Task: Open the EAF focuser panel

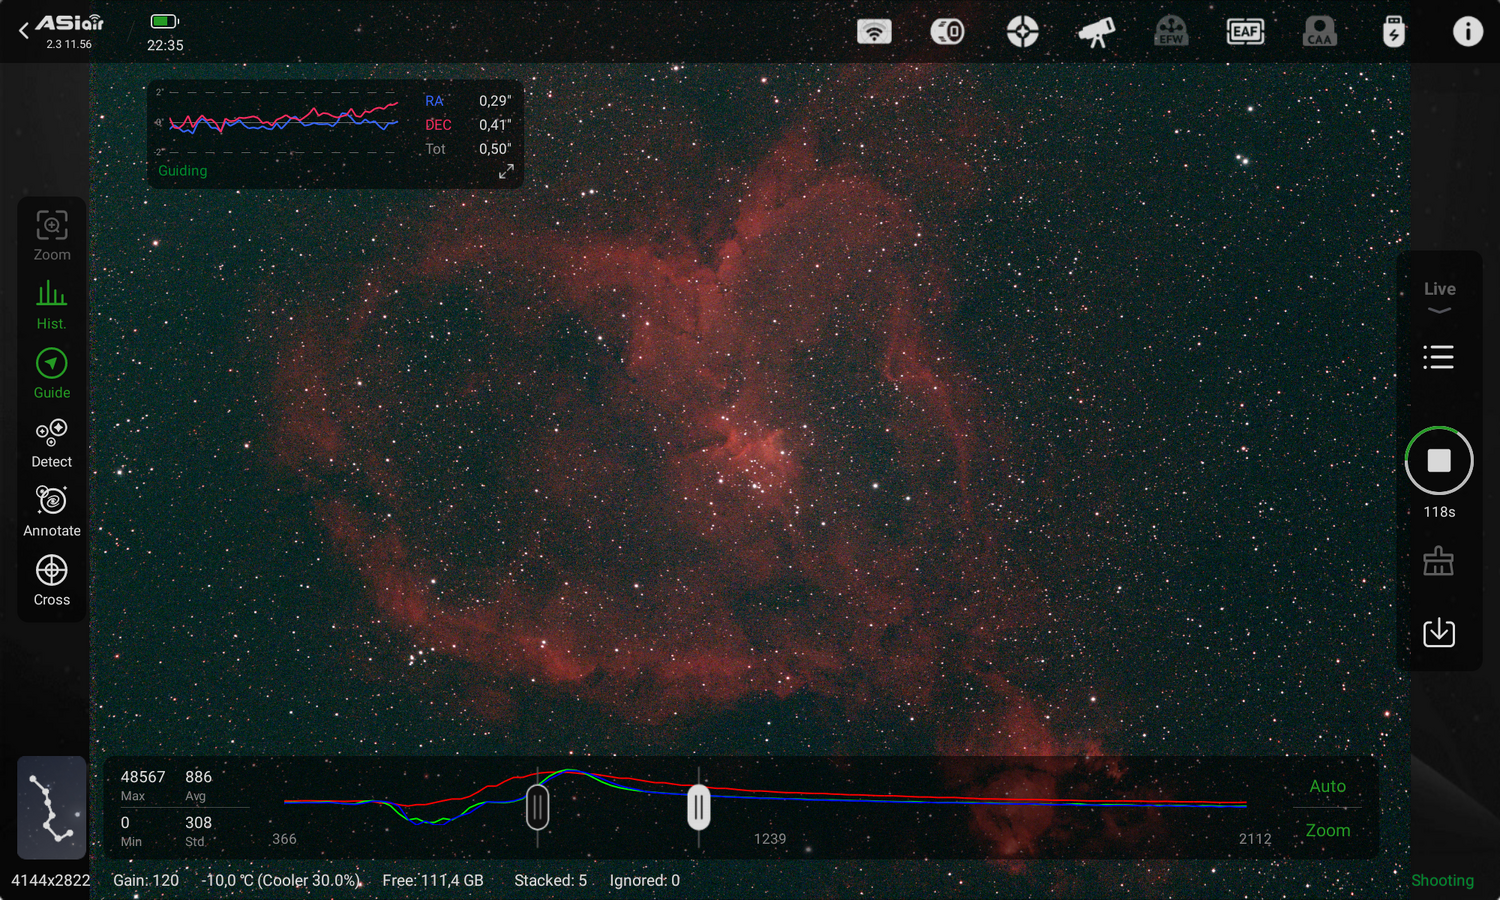Action: [1245, 31]
